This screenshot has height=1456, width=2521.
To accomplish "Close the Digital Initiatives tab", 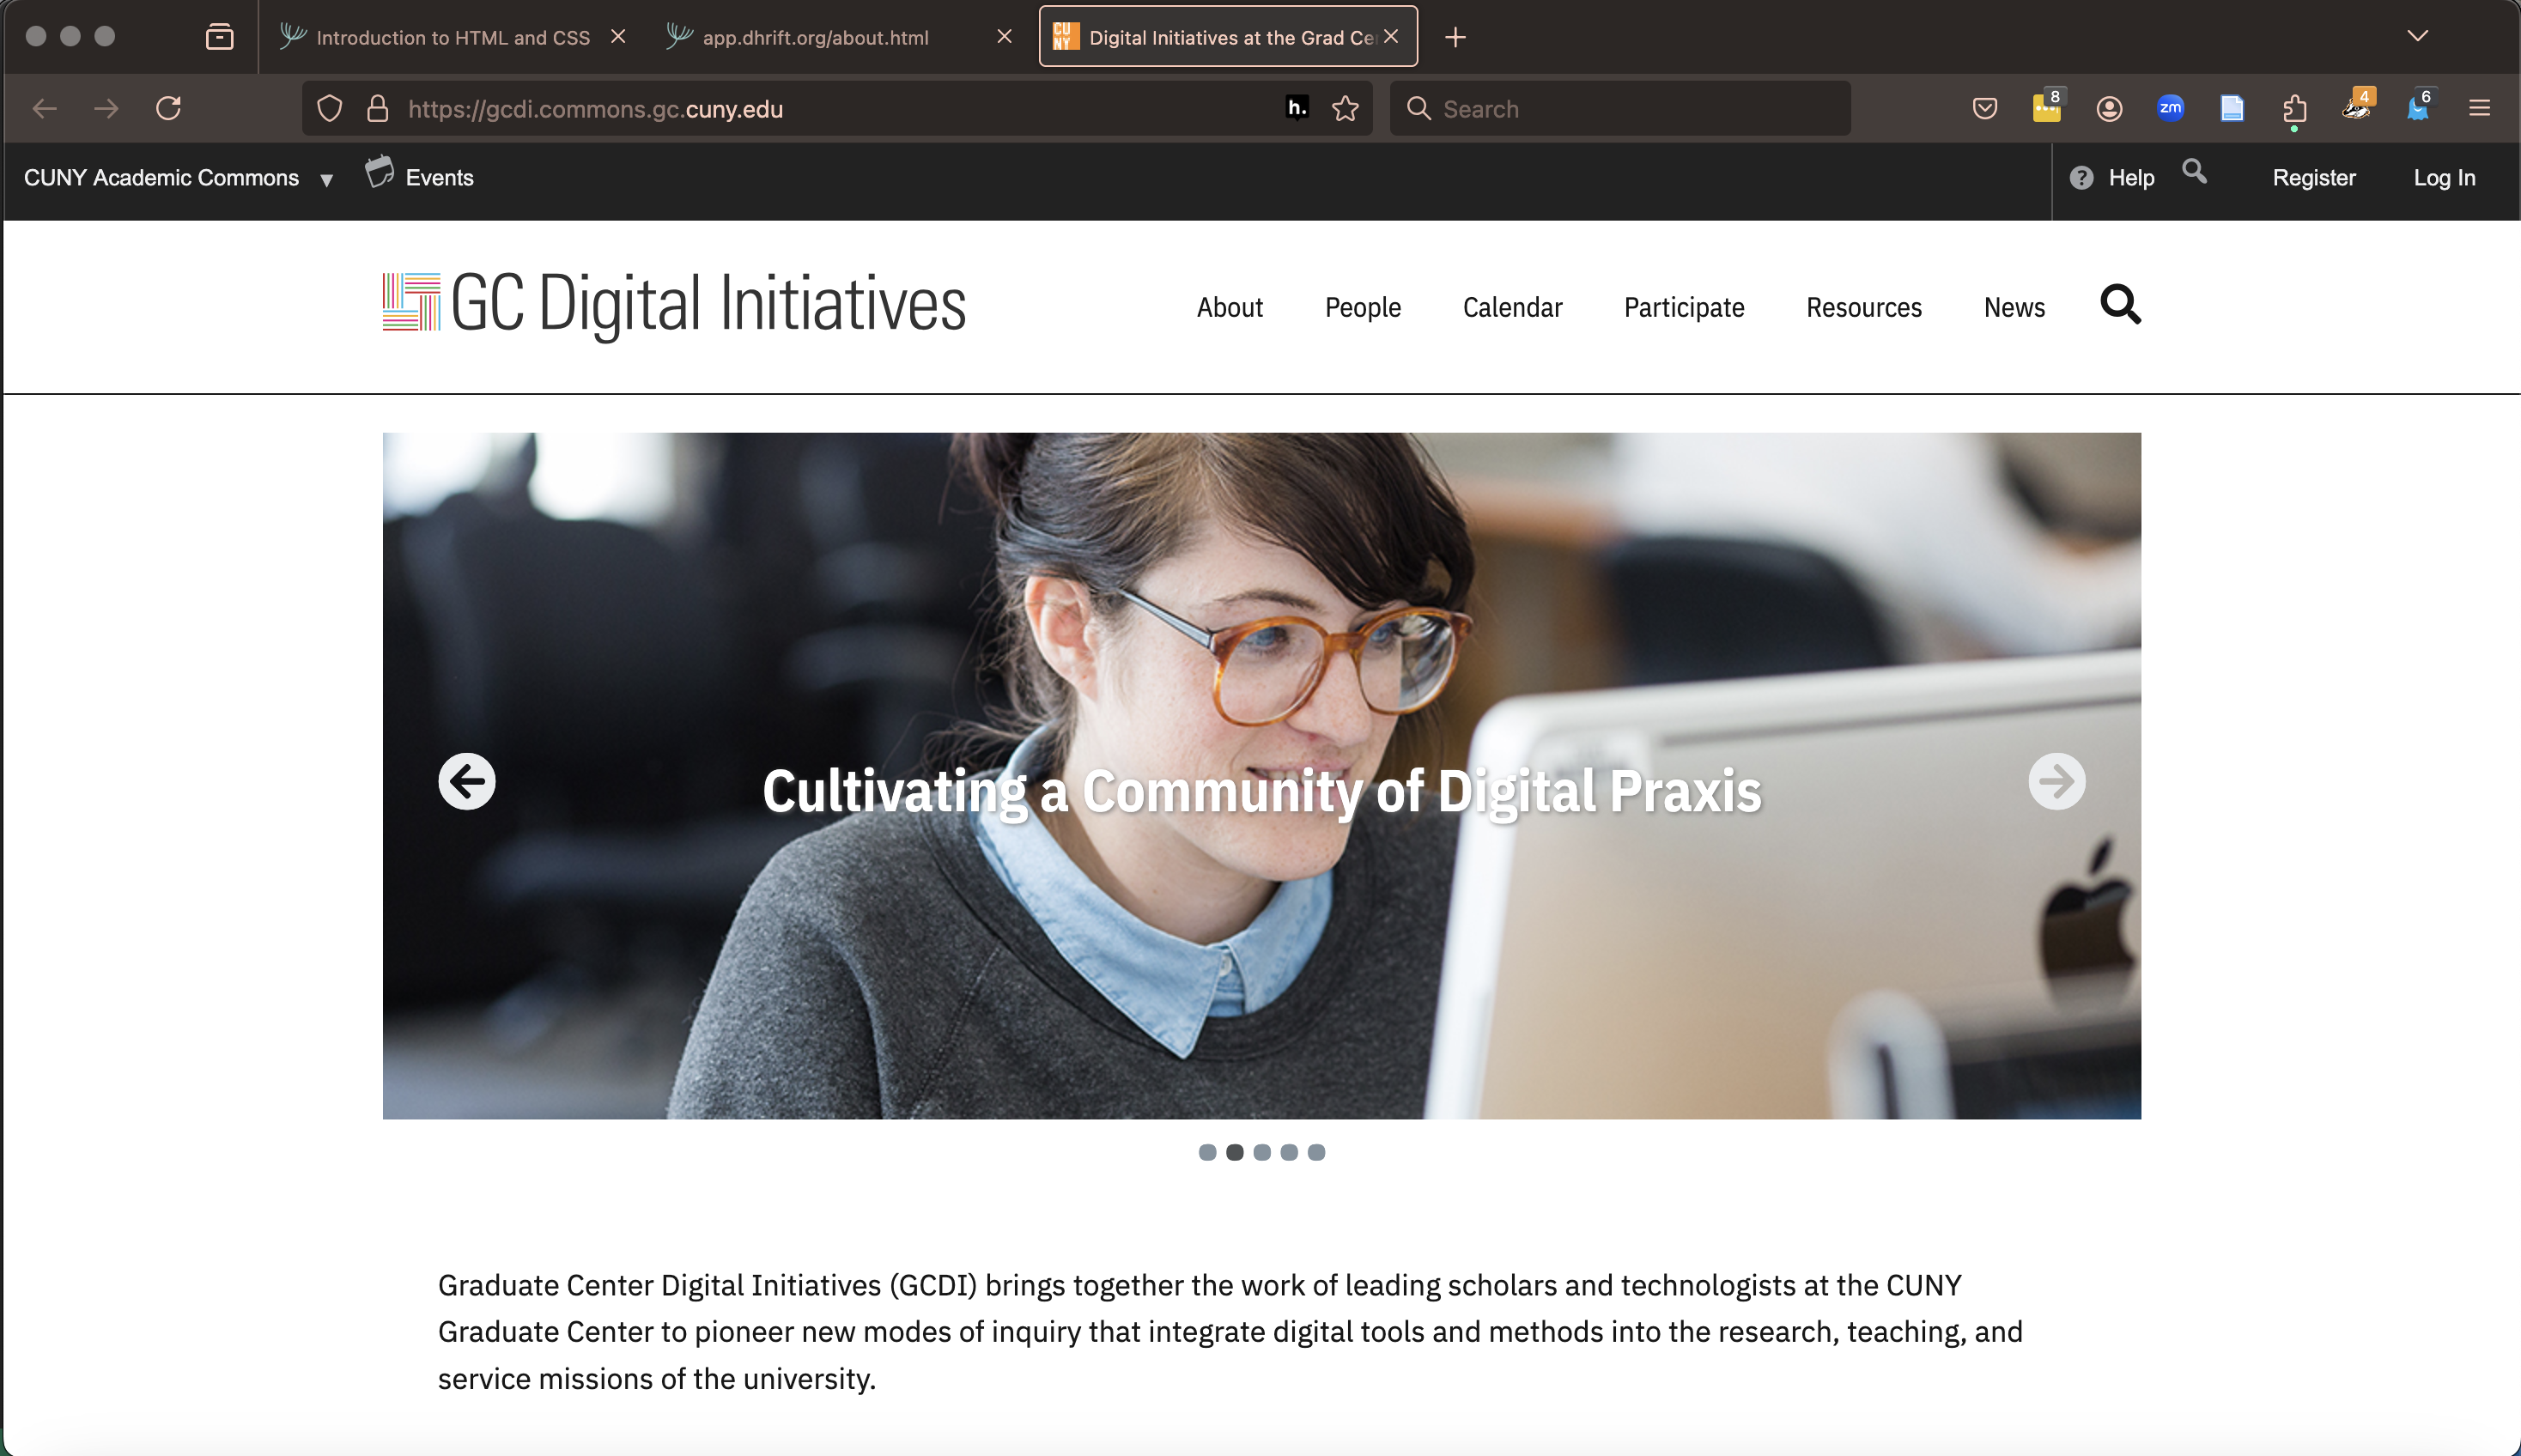I will pos(1391,37).
